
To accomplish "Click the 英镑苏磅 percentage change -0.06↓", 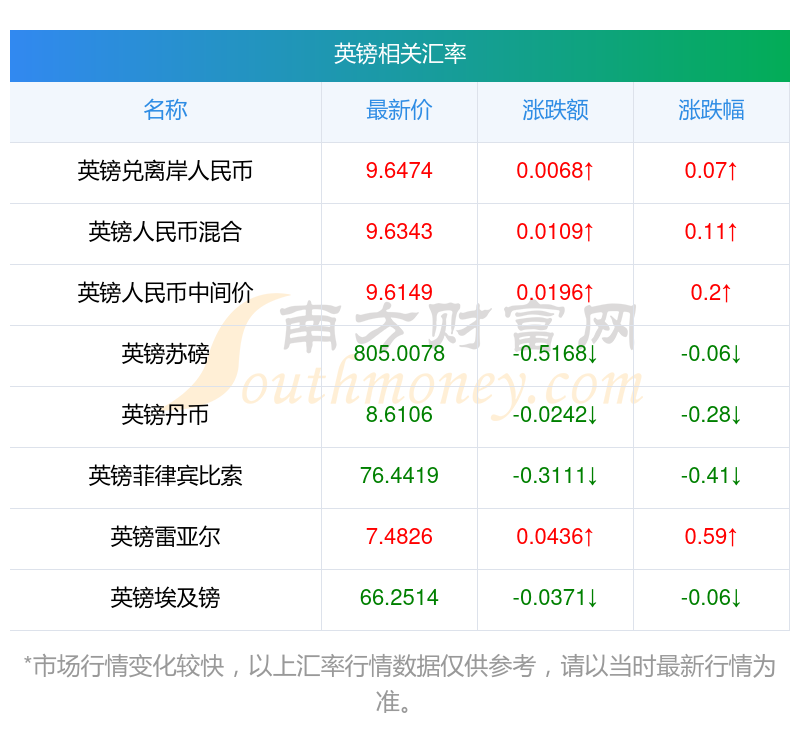I will (711, 354).
